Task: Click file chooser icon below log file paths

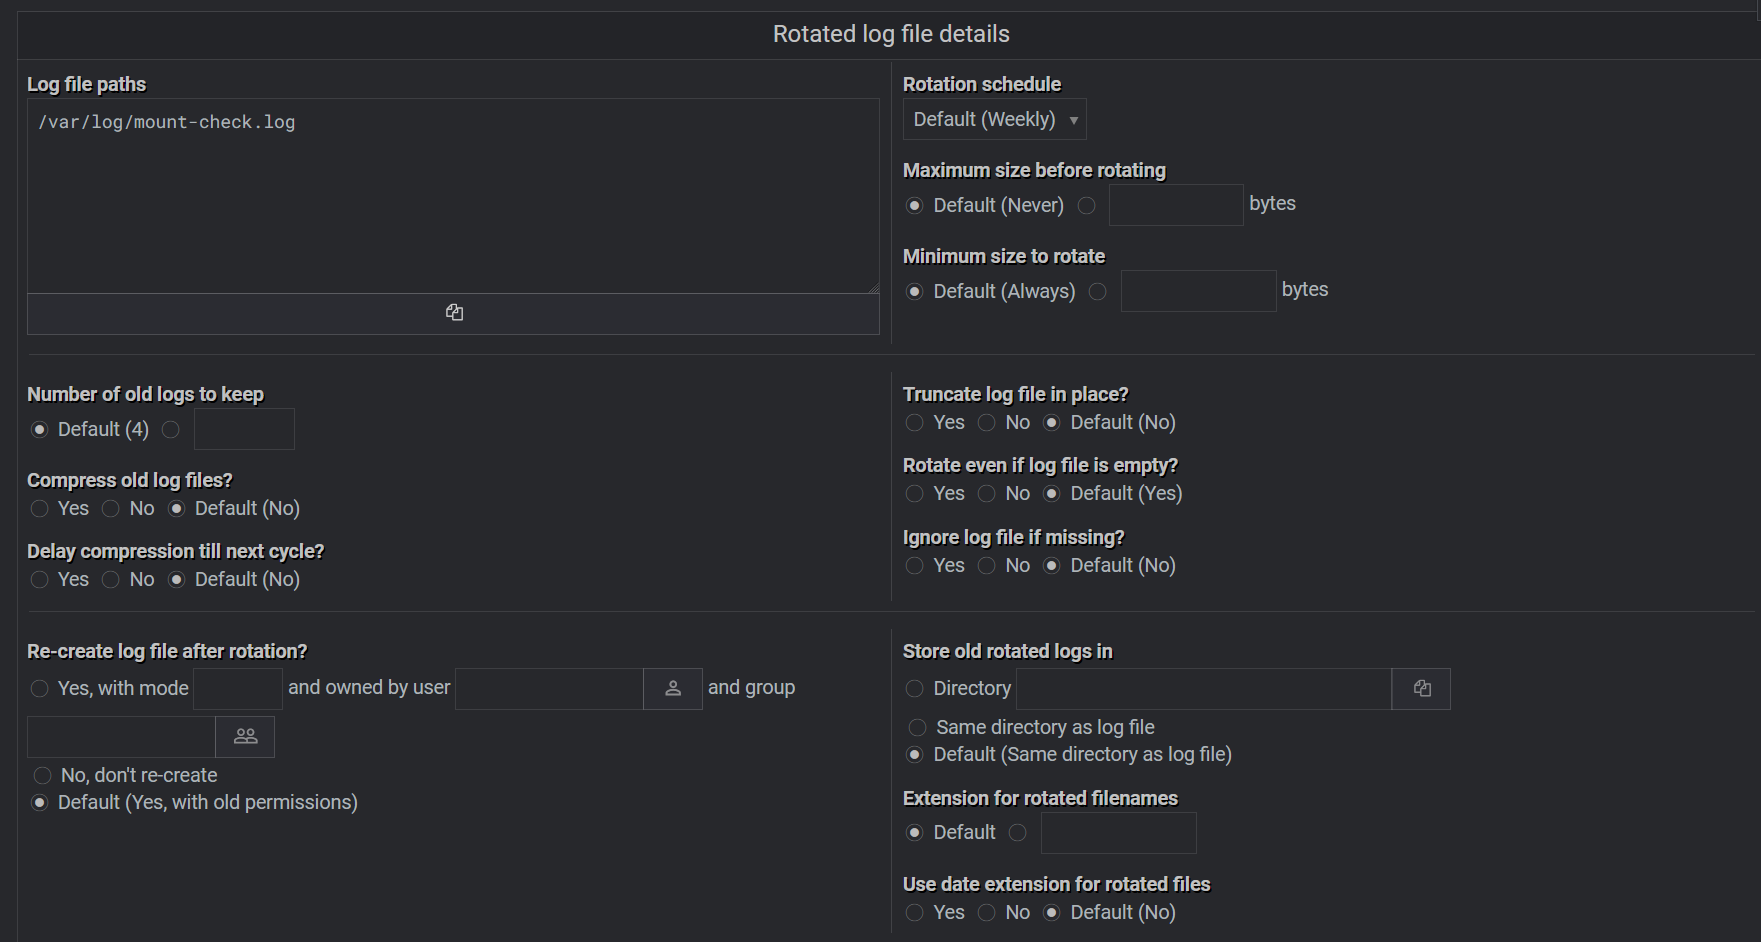Action: [x=454, y=313]
